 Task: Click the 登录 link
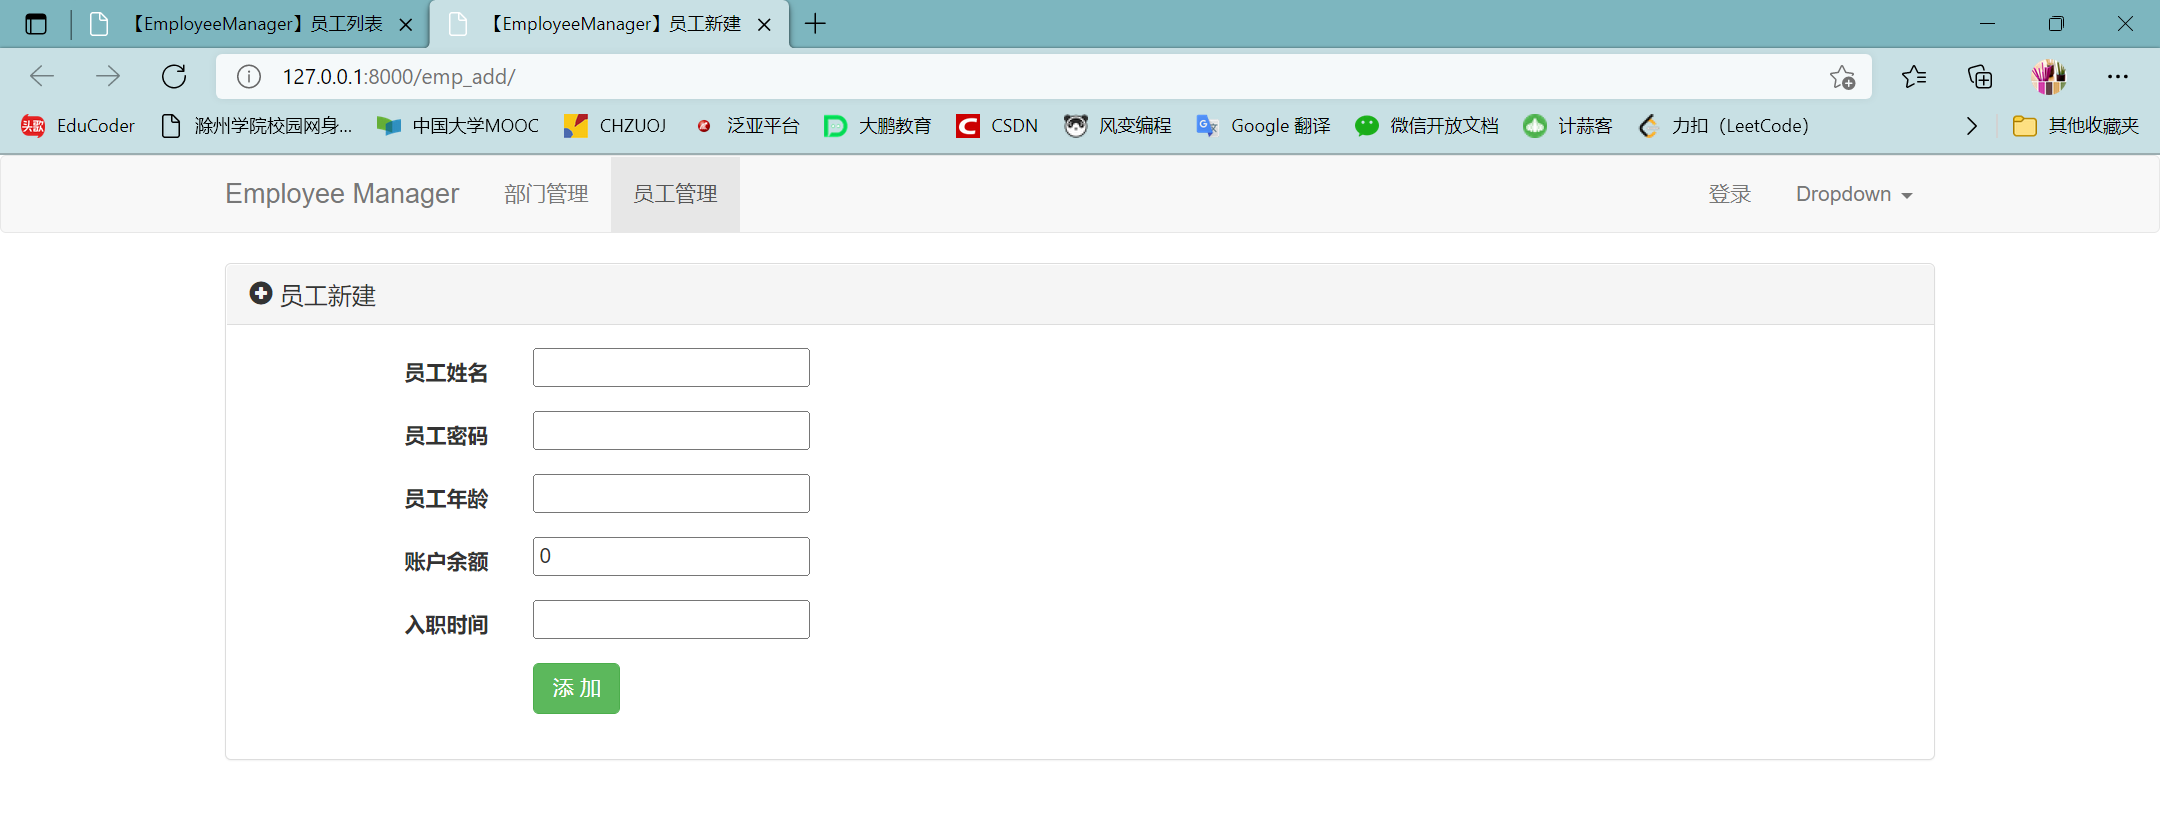(x=1730, y=194)
